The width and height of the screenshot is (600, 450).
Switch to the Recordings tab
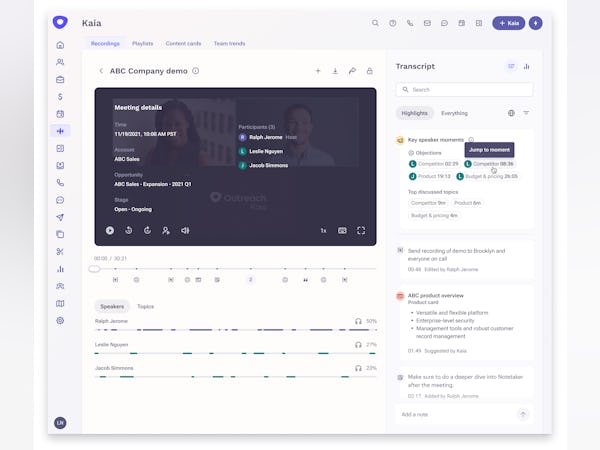tap(105, 44)
